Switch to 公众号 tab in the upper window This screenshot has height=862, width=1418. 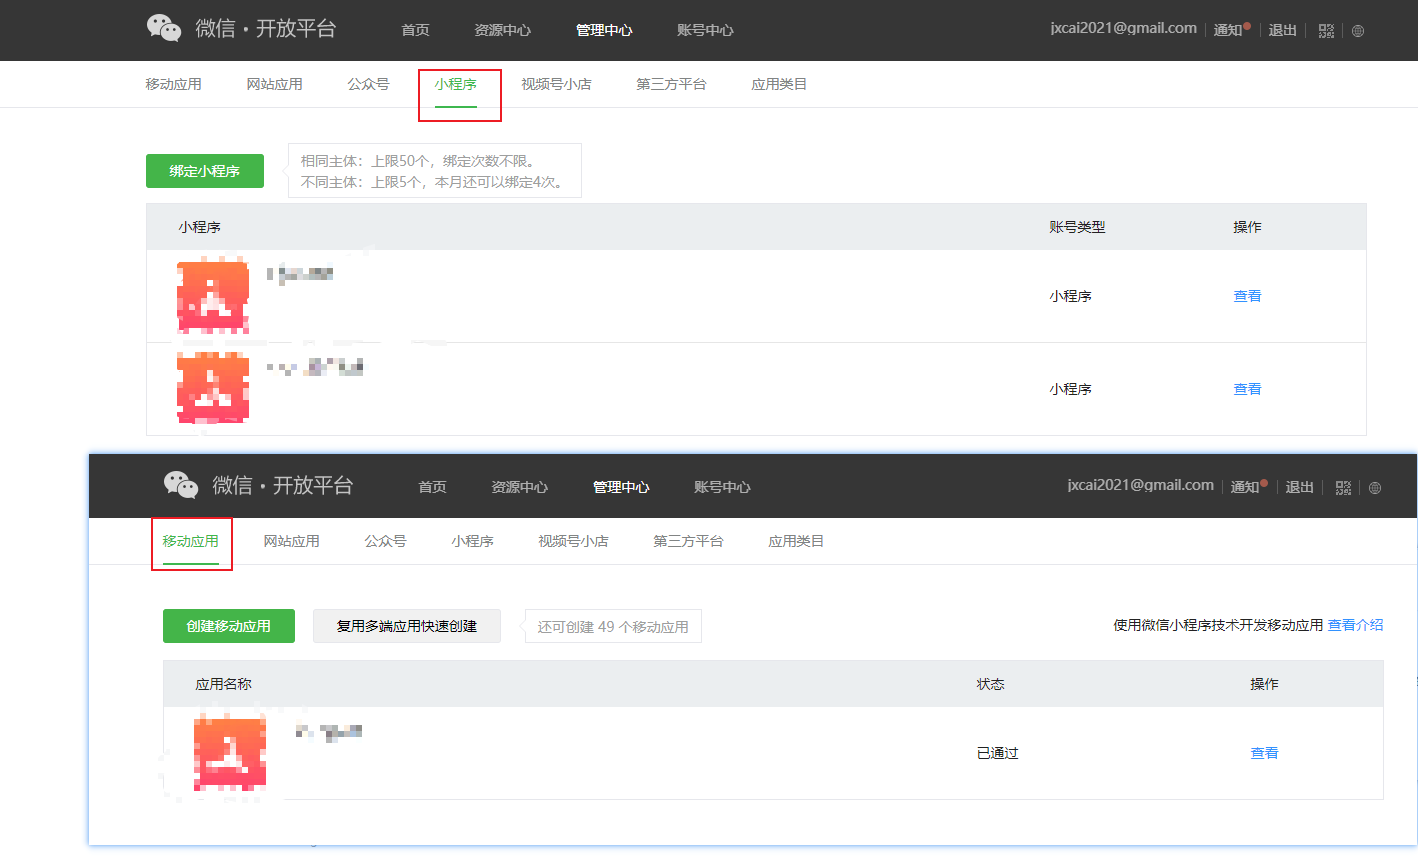(x=368, y=84)
